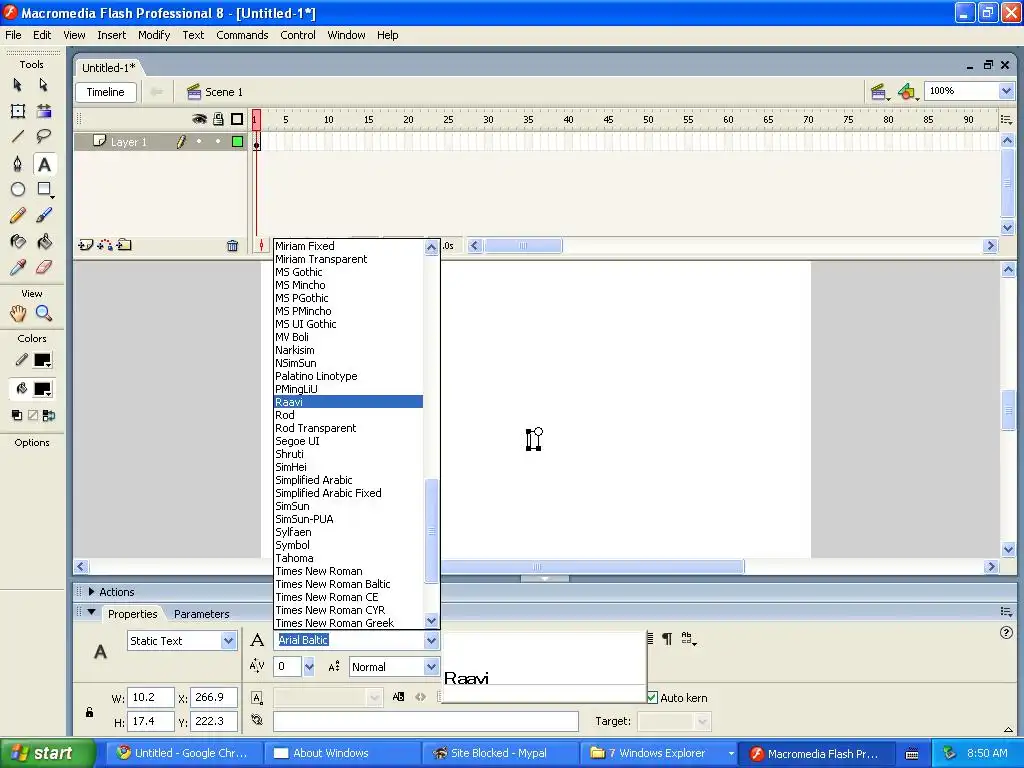Viewport: 1024px width, 768px height.
Task: Open the letter spacing dropdown
Action: [x=309, y=667]
